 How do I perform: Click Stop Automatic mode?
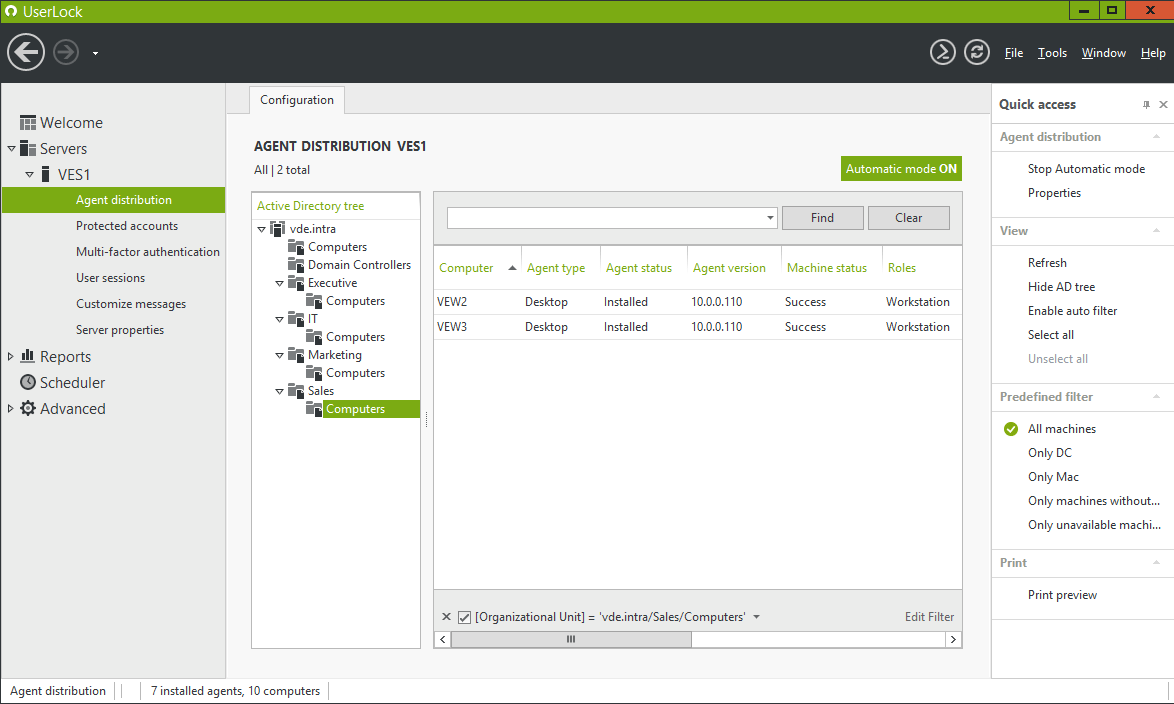(1086, 169)
